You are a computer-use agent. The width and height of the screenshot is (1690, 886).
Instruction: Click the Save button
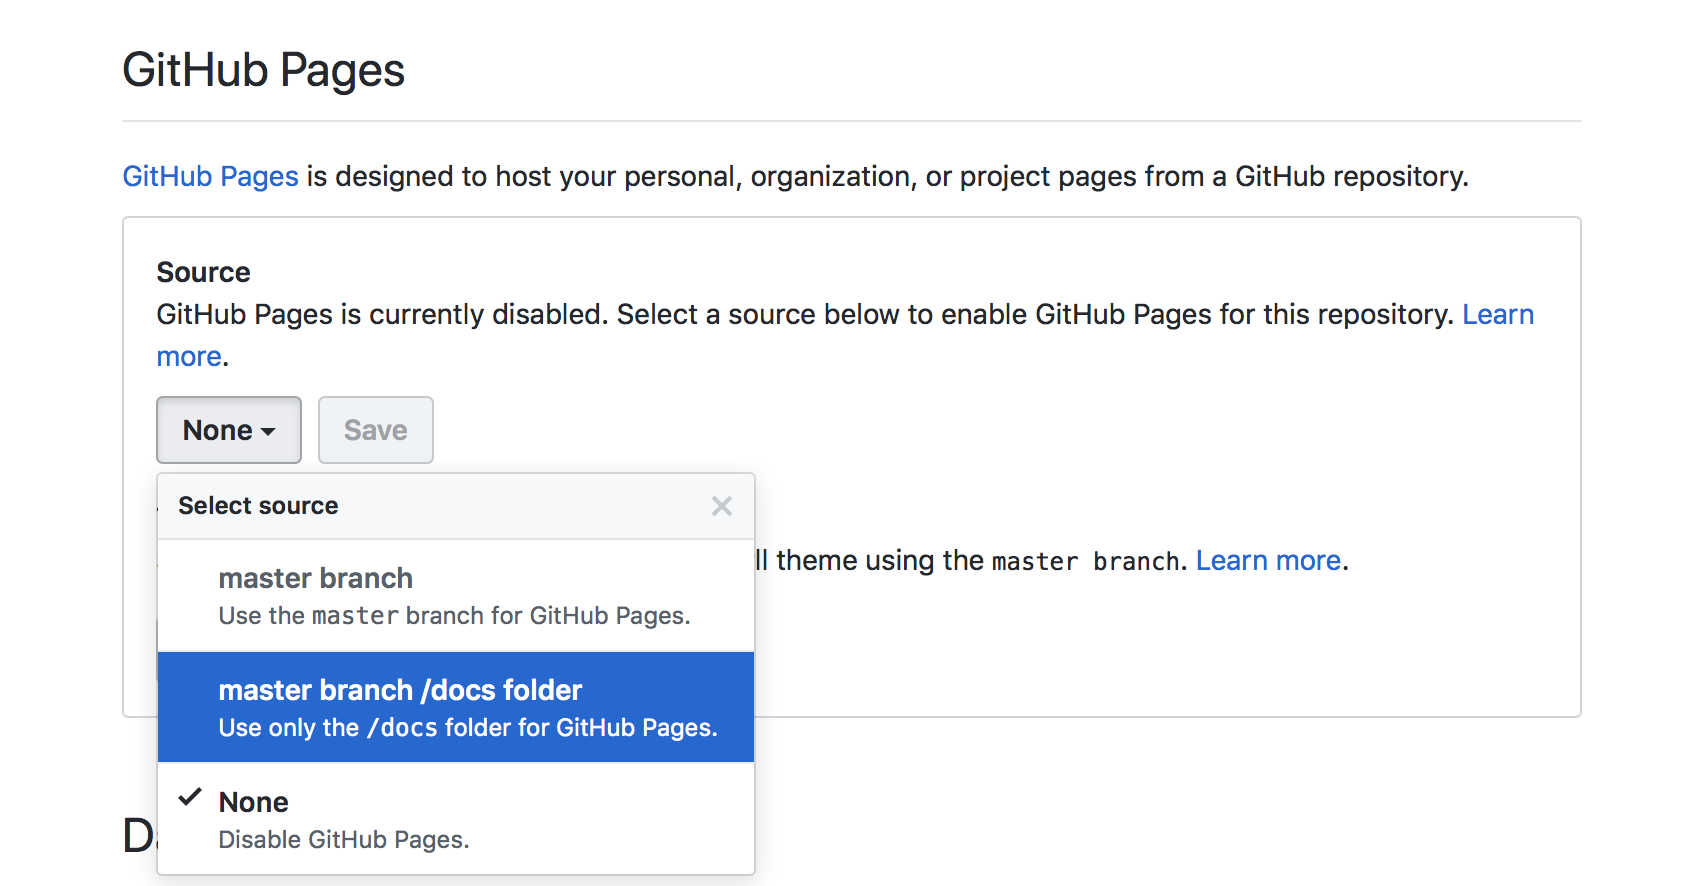tap(375, 430)
